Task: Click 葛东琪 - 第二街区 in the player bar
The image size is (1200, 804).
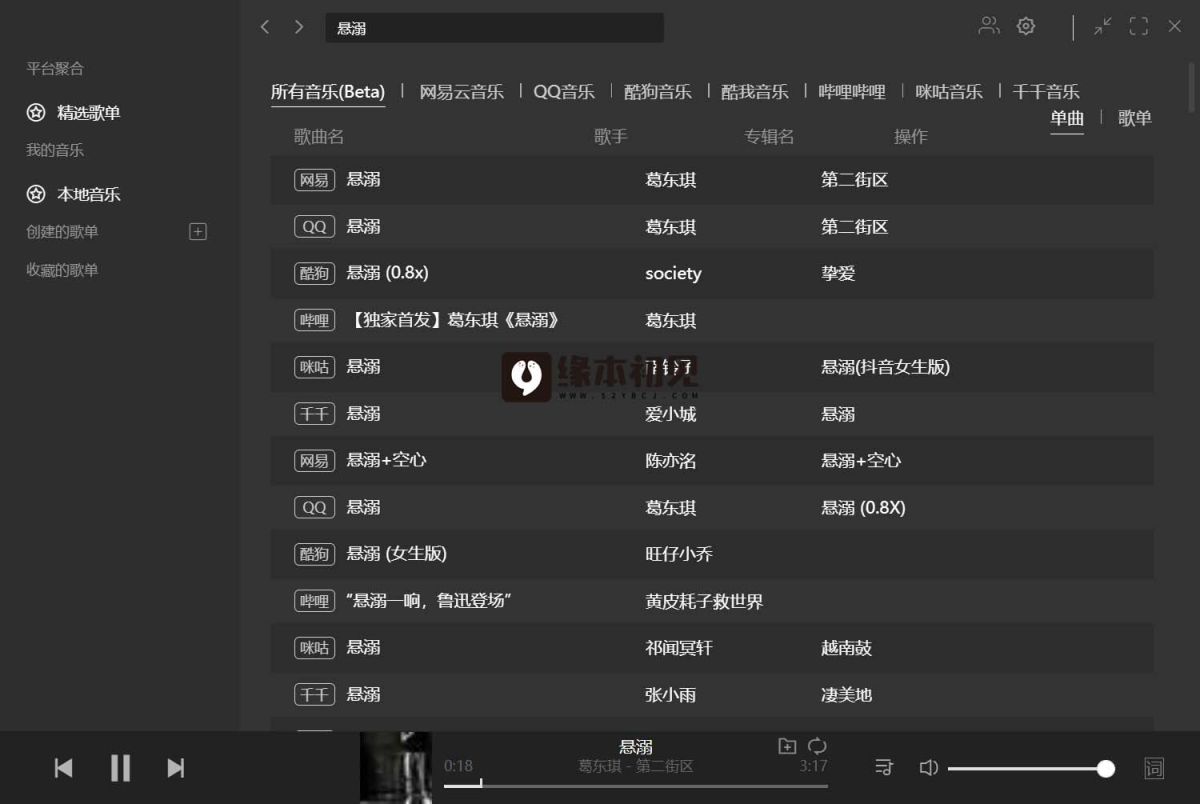Action: point(636,766)
